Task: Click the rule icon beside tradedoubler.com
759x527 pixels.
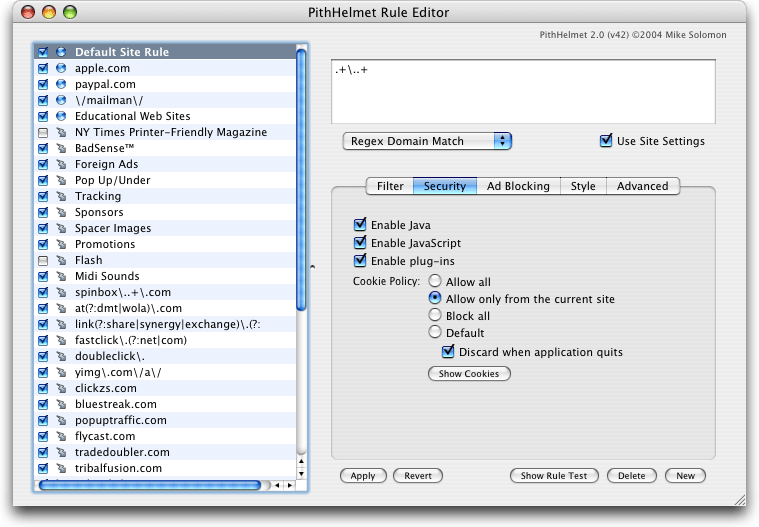Action: 61,452
